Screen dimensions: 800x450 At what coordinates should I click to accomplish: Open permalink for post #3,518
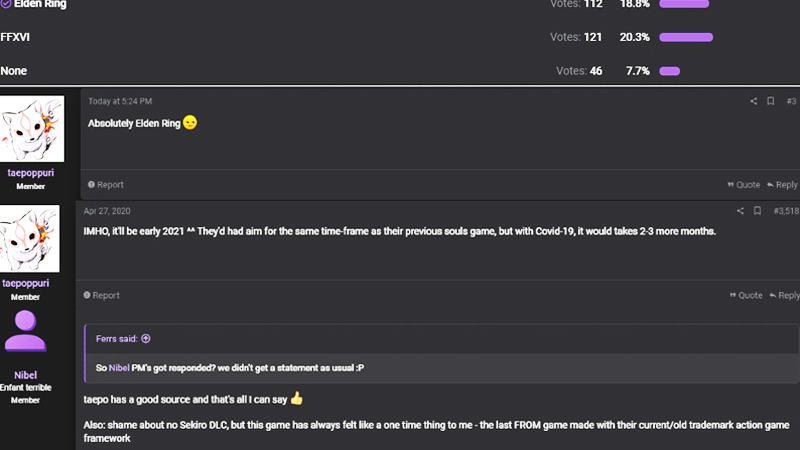tap(783, 211)
